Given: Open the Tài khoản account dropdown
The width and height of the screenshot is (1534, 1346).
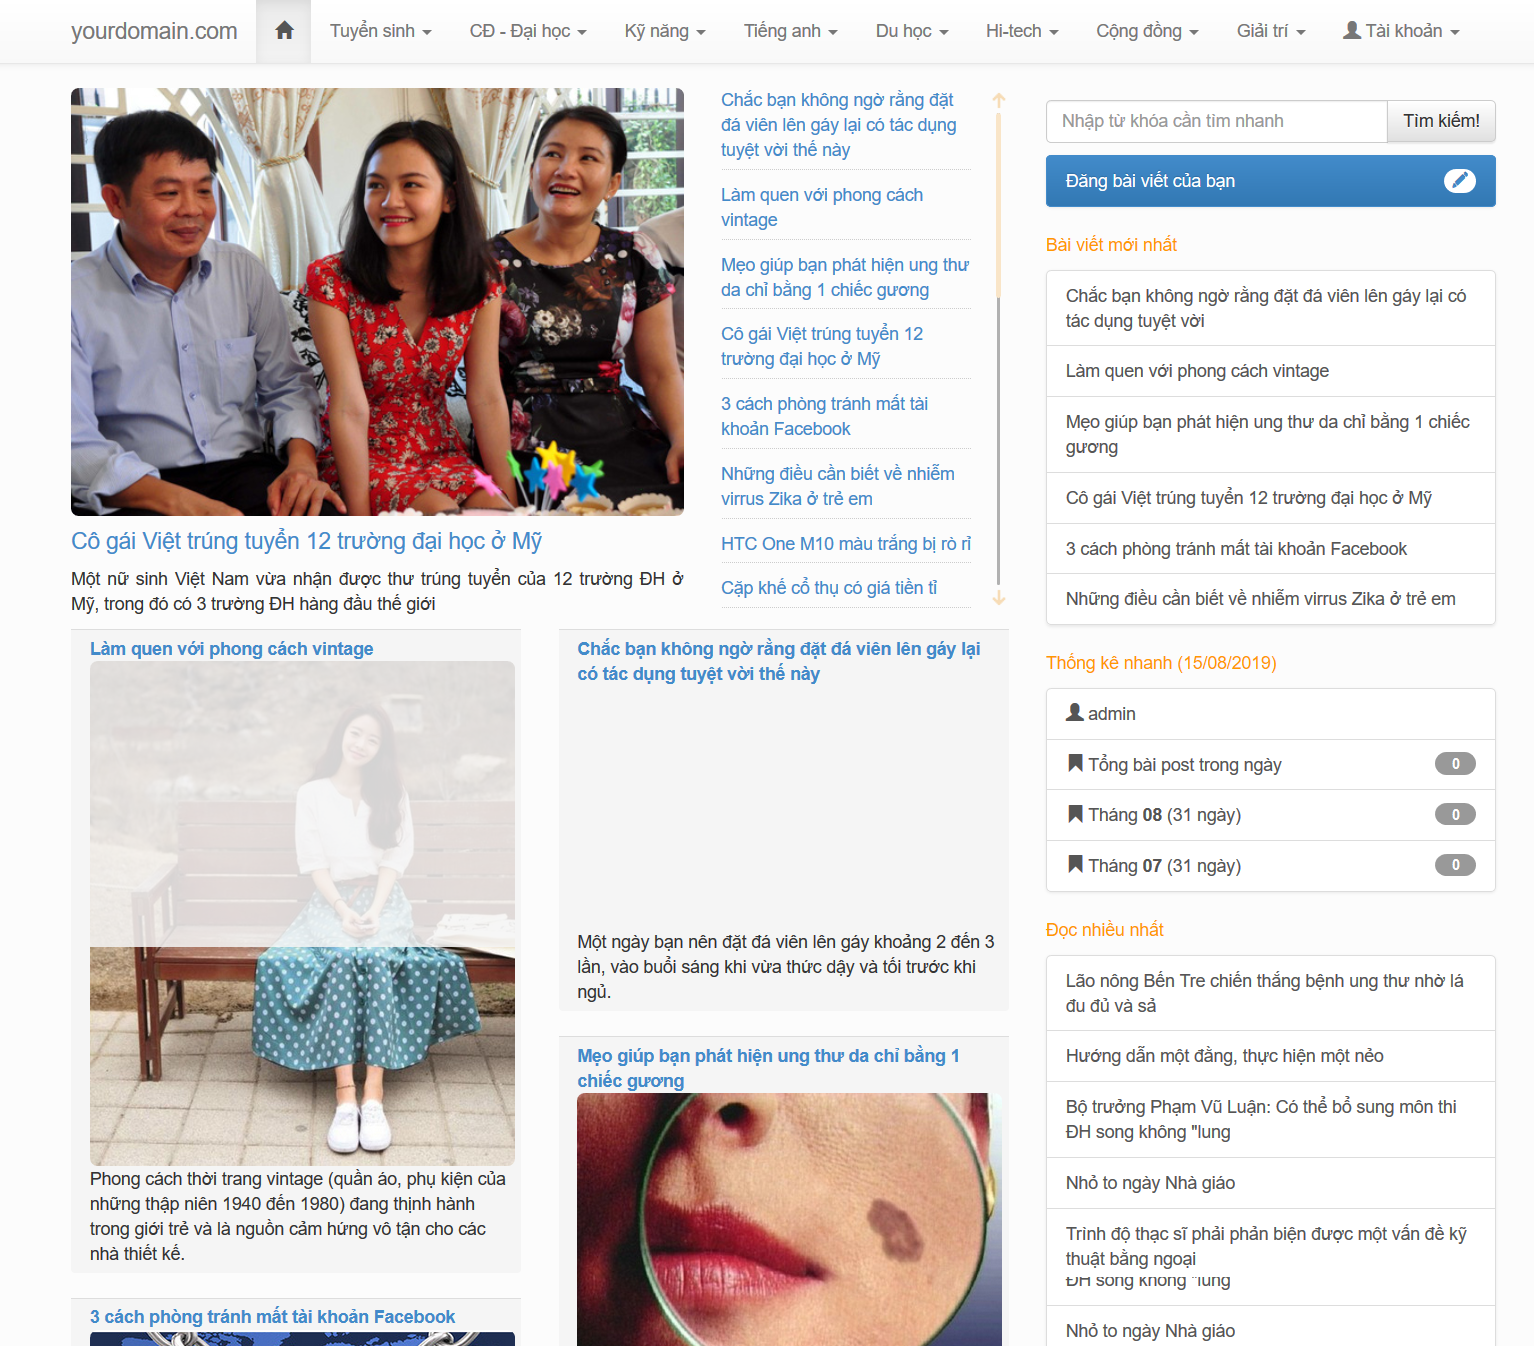Looking at the screenshot, I should click(1401, 31).
